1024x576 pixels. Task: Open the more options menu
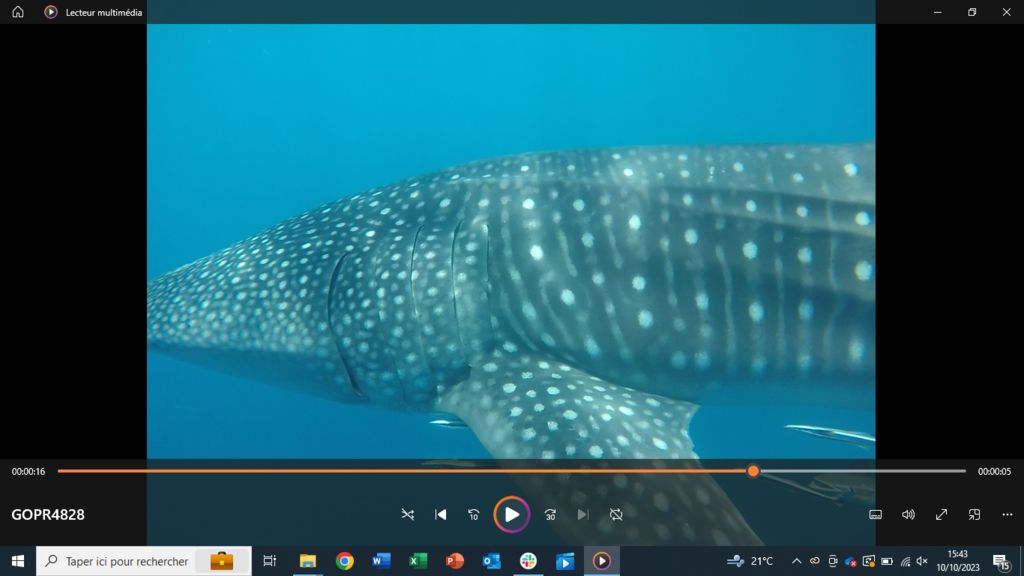click(x=1007, y=515)
